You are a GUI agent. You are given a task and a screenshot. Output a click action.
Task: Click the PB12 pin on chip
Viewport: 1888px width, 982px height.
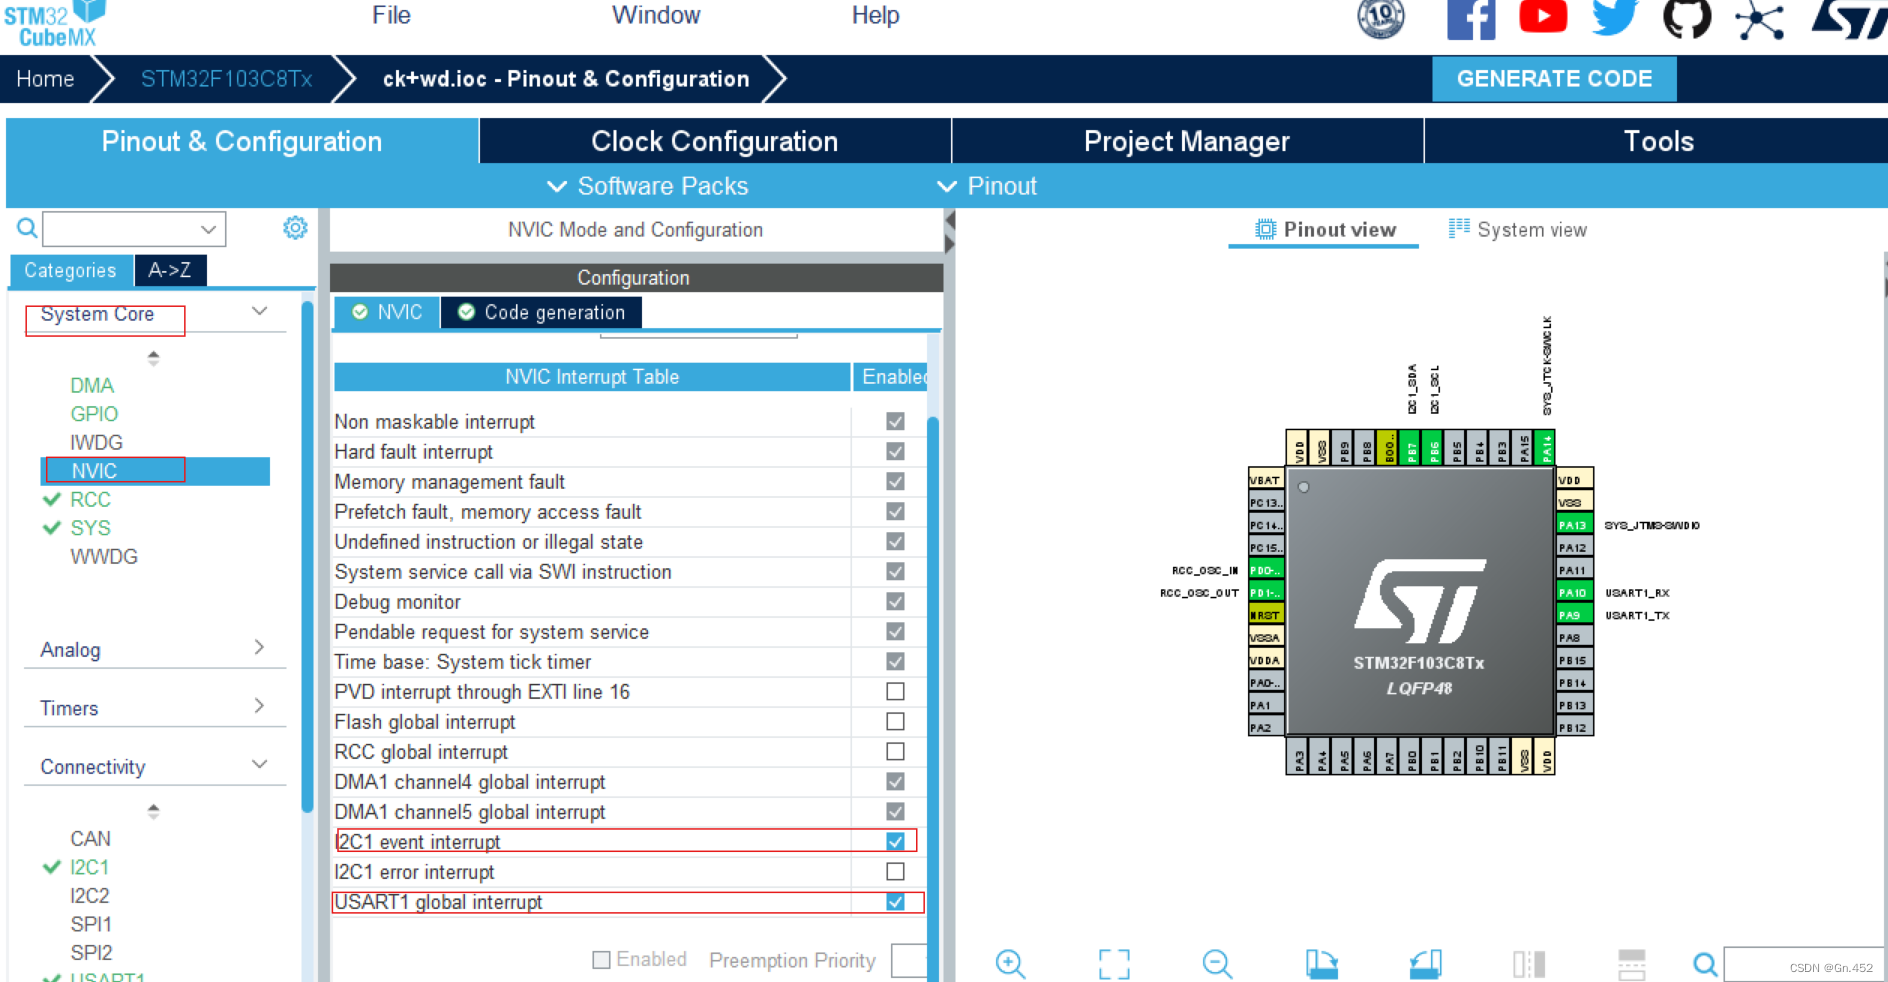(1574, 727)
